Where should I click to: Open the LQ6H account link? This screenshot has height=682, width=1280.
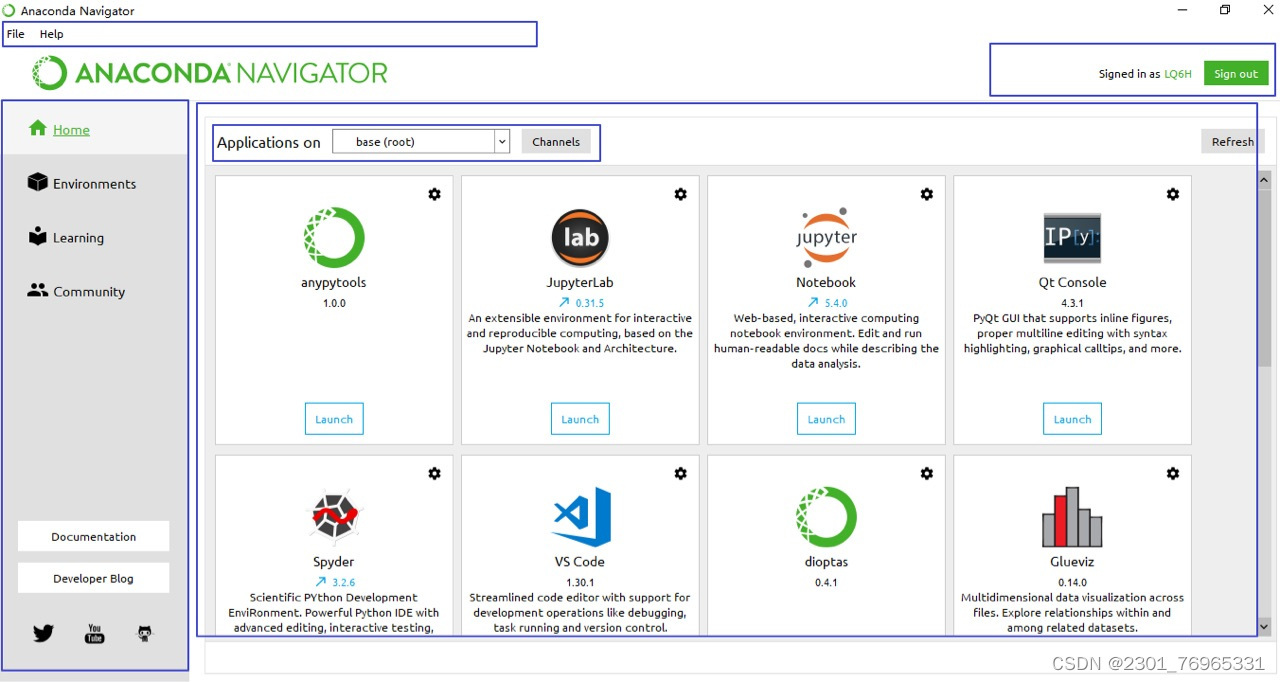(1178, 74)
